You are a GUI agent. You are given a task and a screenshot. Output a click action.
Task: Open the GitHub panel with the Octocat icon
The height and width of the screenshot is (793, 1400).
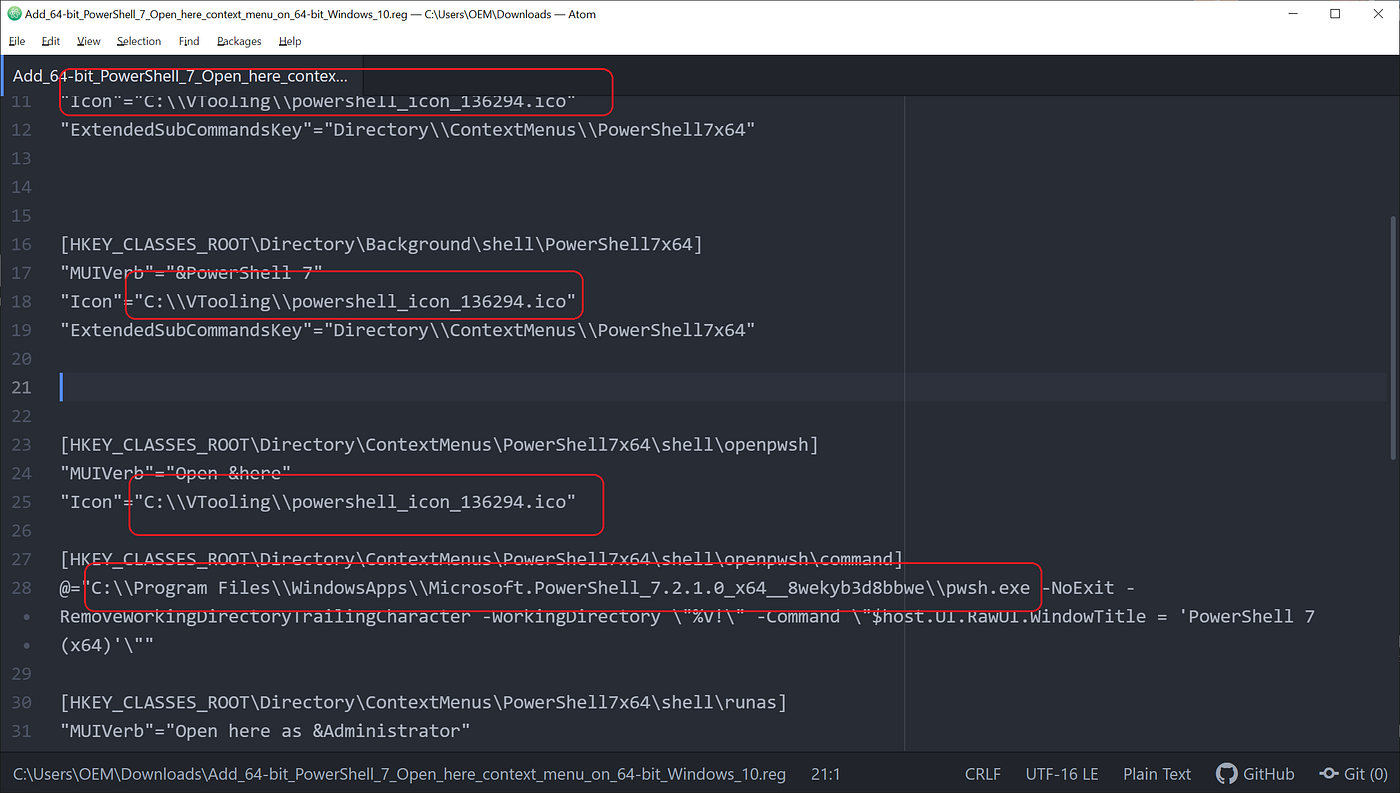(1255, 773)
